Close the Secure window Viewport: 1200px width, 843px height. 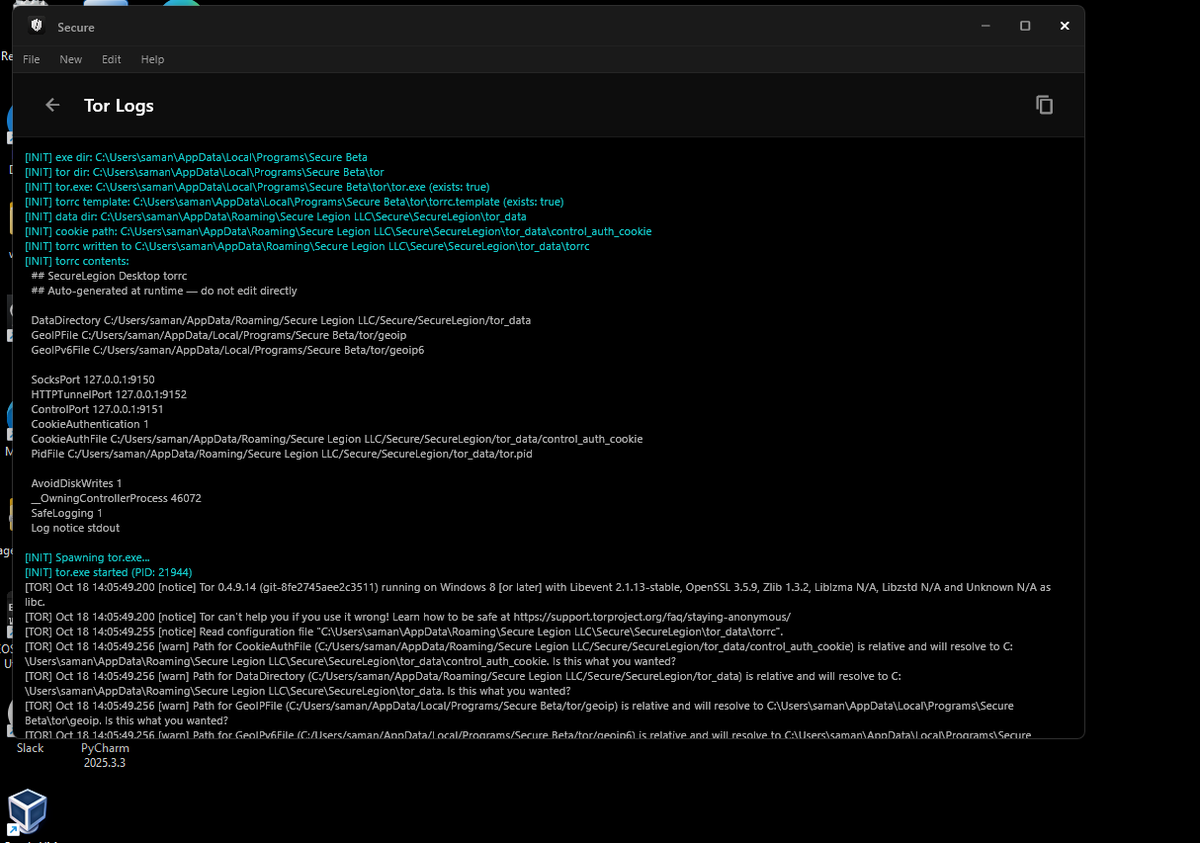pos(1064,26)
